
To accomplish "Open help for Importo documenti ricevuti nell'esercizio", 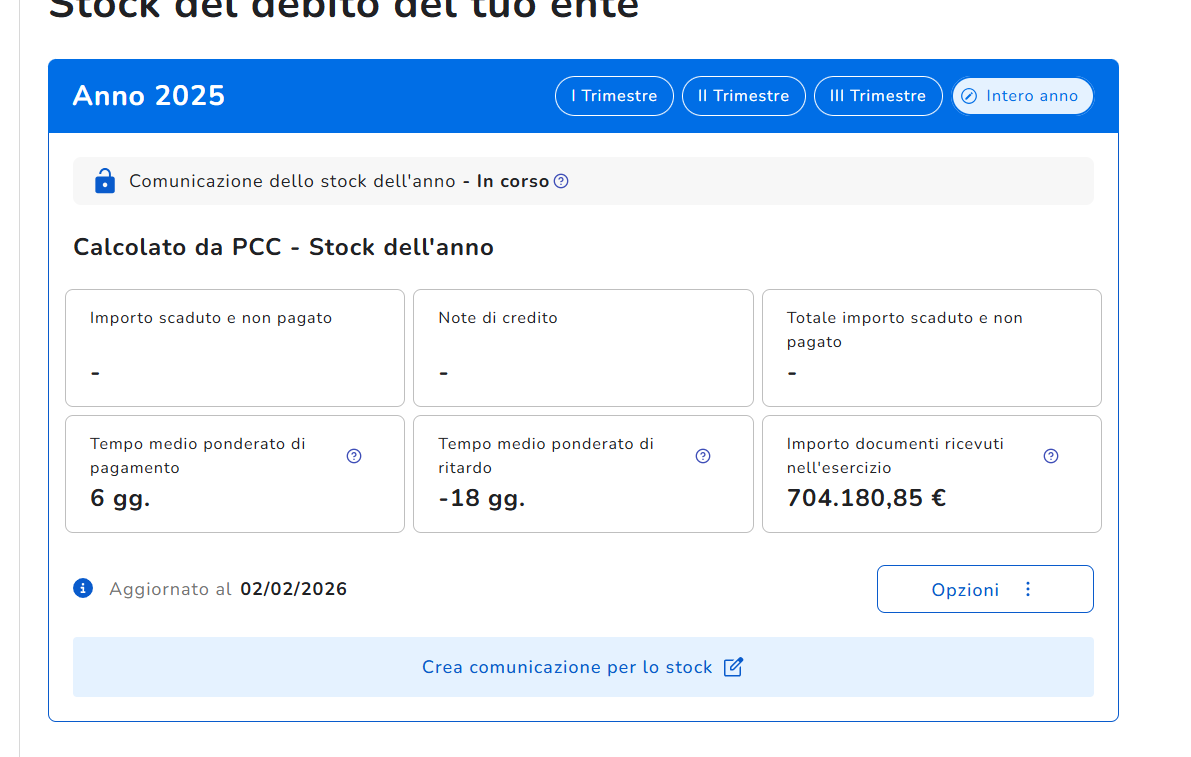I will coord(1051,456).
